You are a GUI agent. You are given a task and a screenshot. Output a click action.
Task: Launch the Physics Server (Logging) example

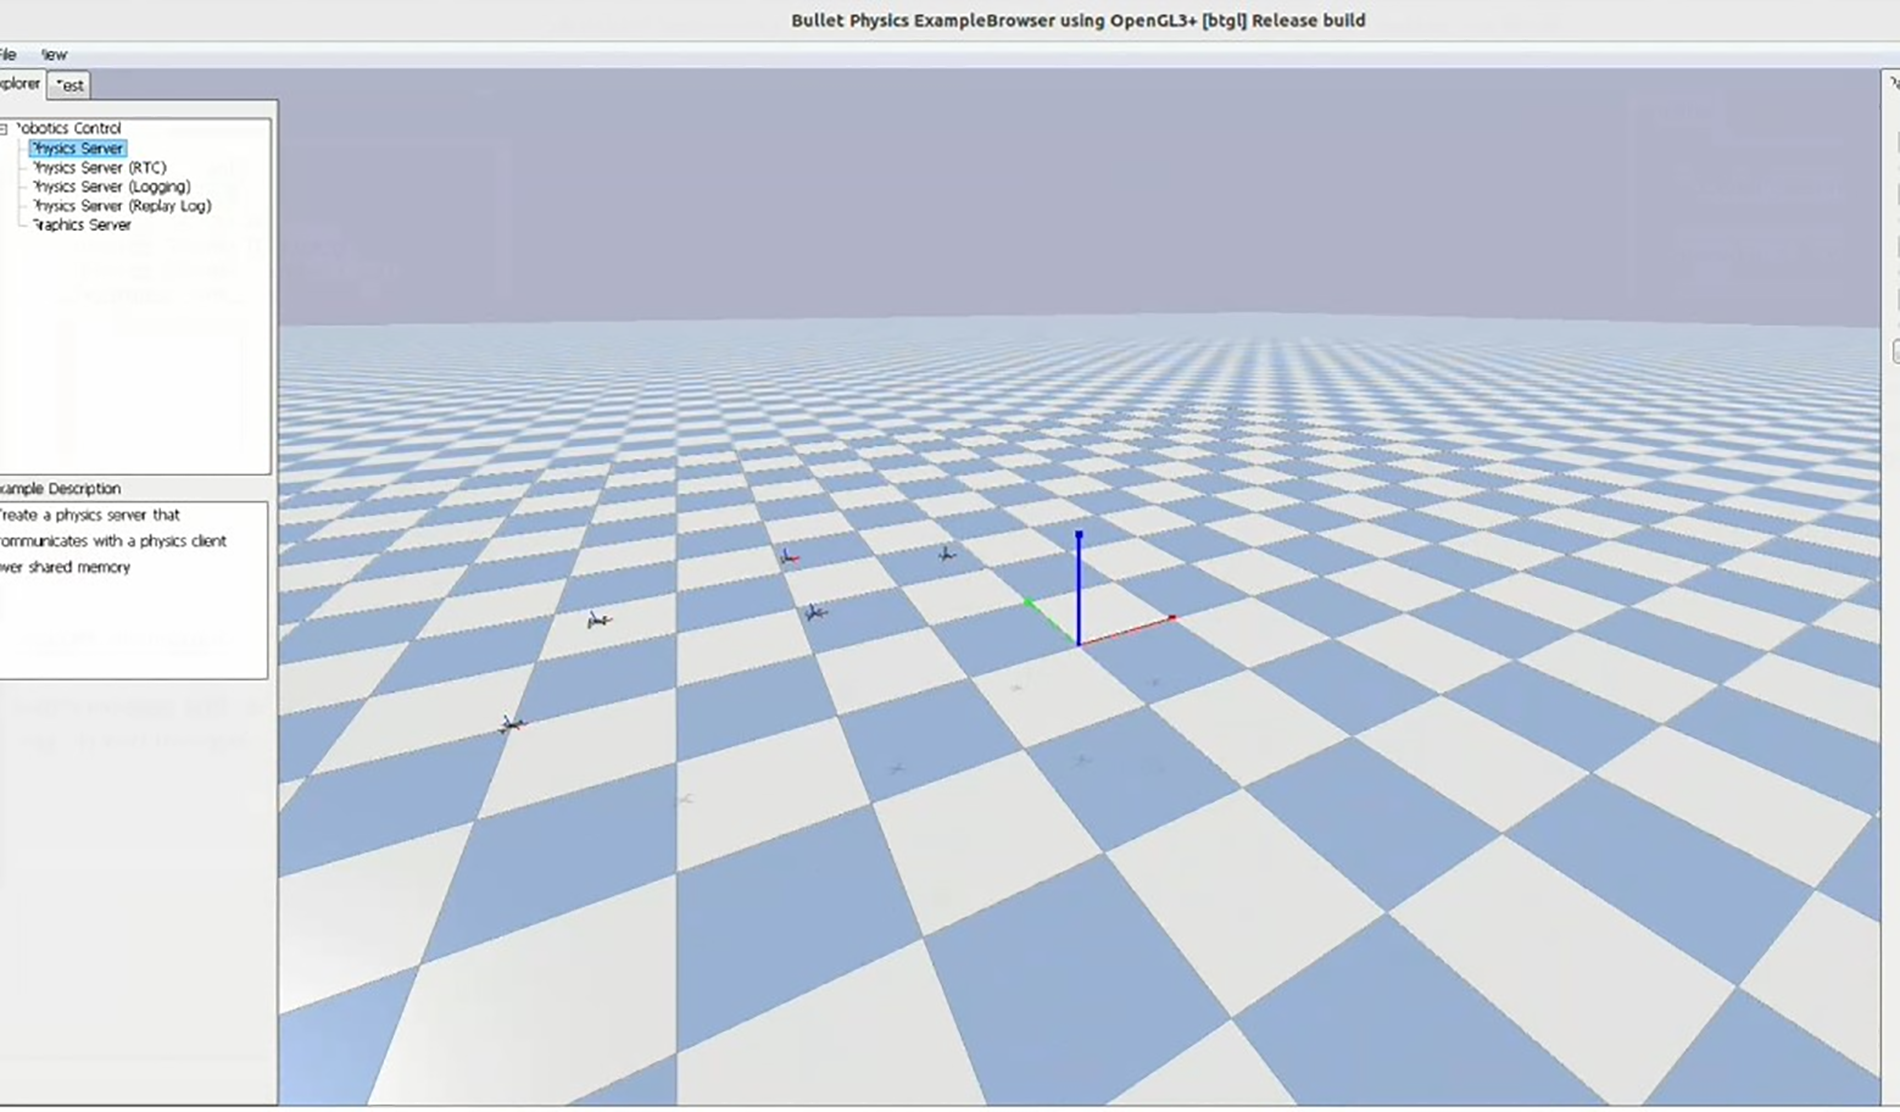[110, 186]
